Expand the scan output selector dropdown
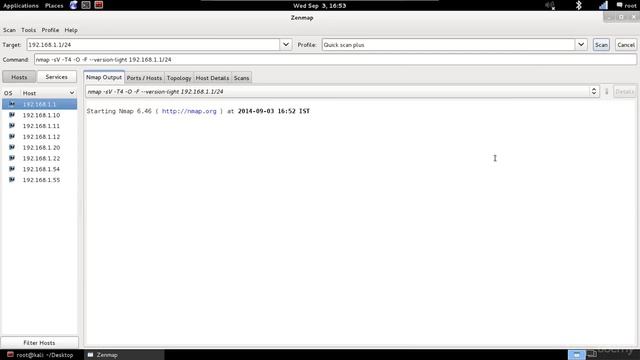640x360 pixels. point(594,91)
